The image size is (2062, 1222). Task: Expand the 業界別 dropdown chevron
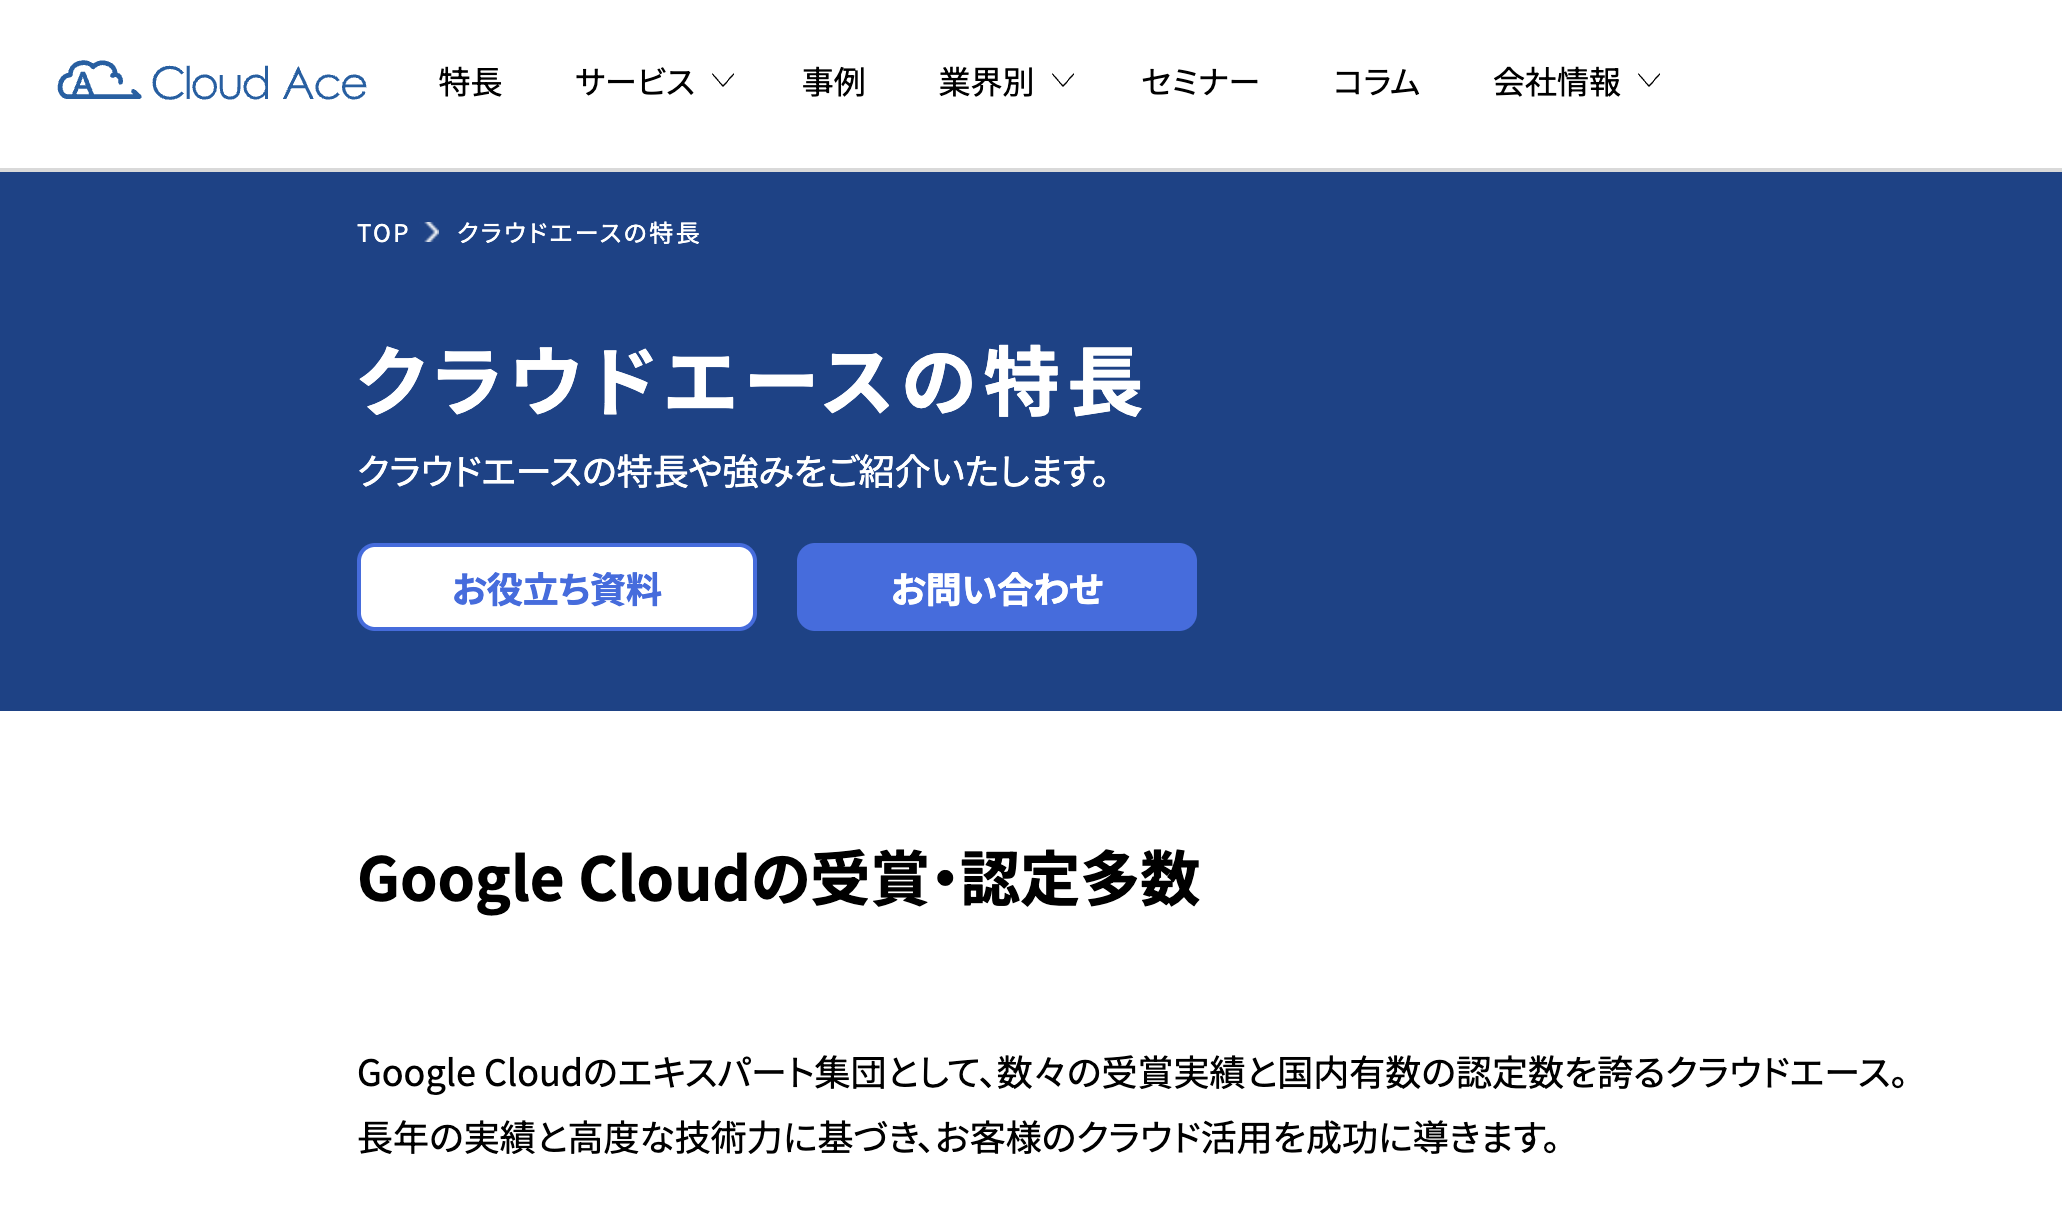tap(1063, 81)
